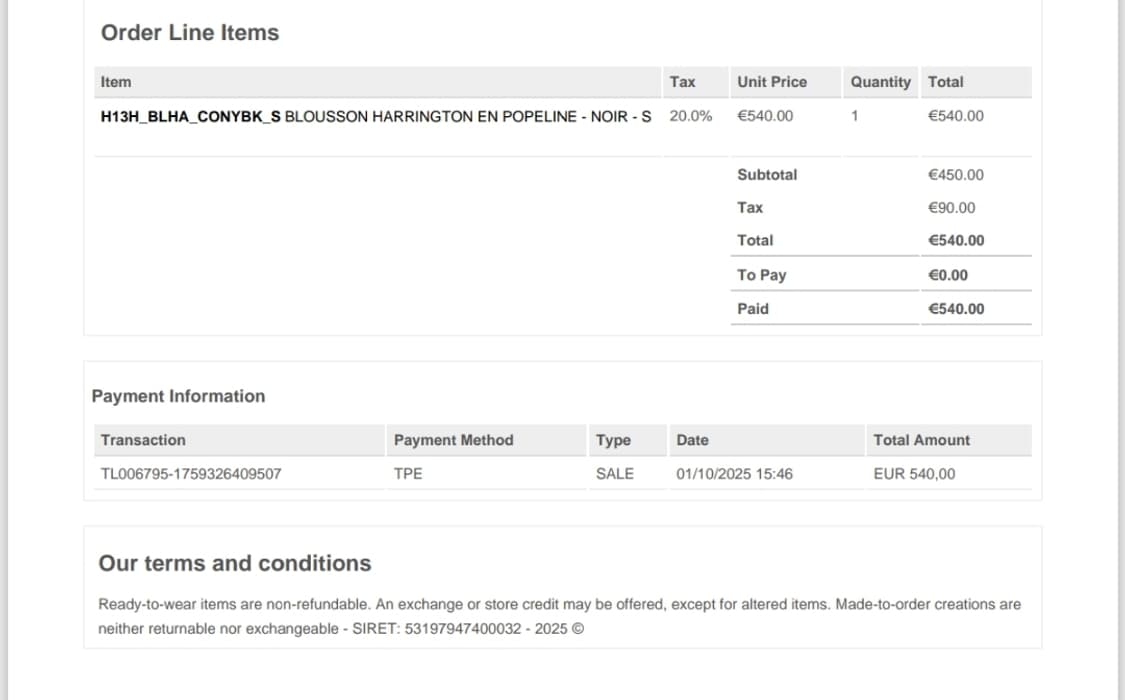Select the tax amount €90.00
The height and width of the screenshot is (700, 1125).
[951, 208]
